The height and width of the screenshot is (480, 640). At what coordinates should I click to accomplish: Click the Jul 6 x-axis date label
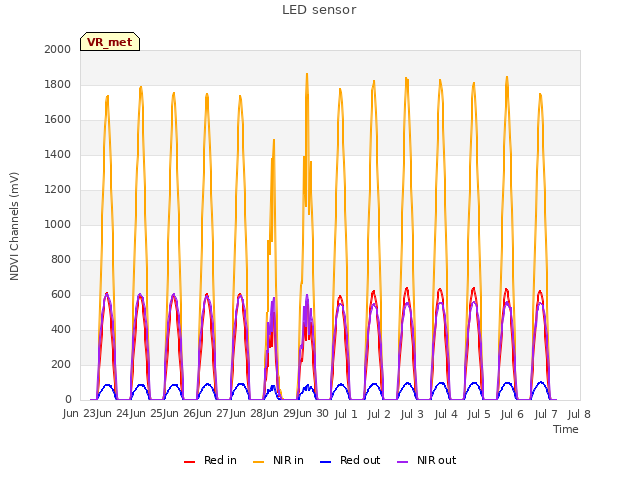tap(512, 414)
